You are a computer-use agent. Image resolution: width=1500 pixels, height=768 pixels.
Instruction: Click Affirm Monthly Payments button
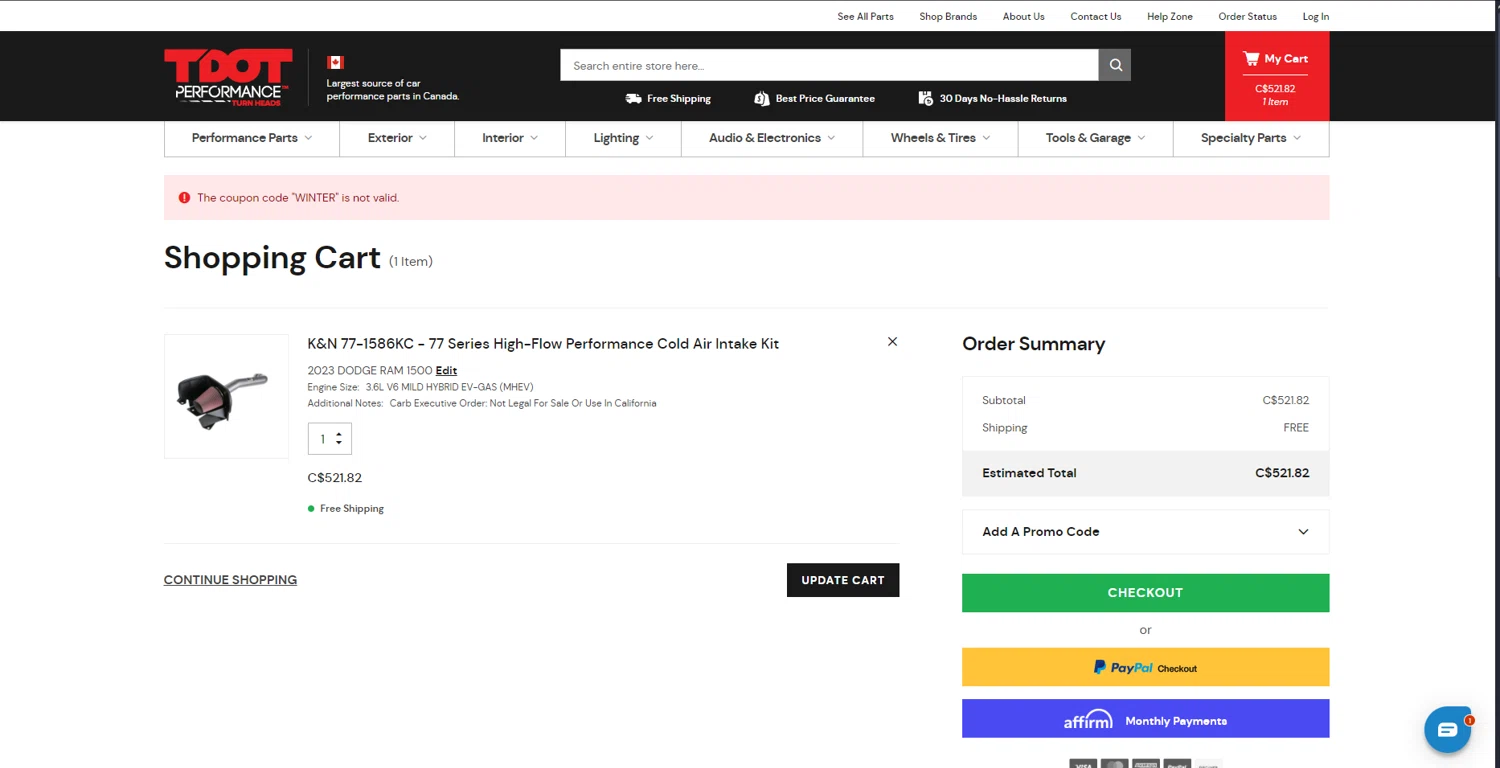tap(1145, 719)
